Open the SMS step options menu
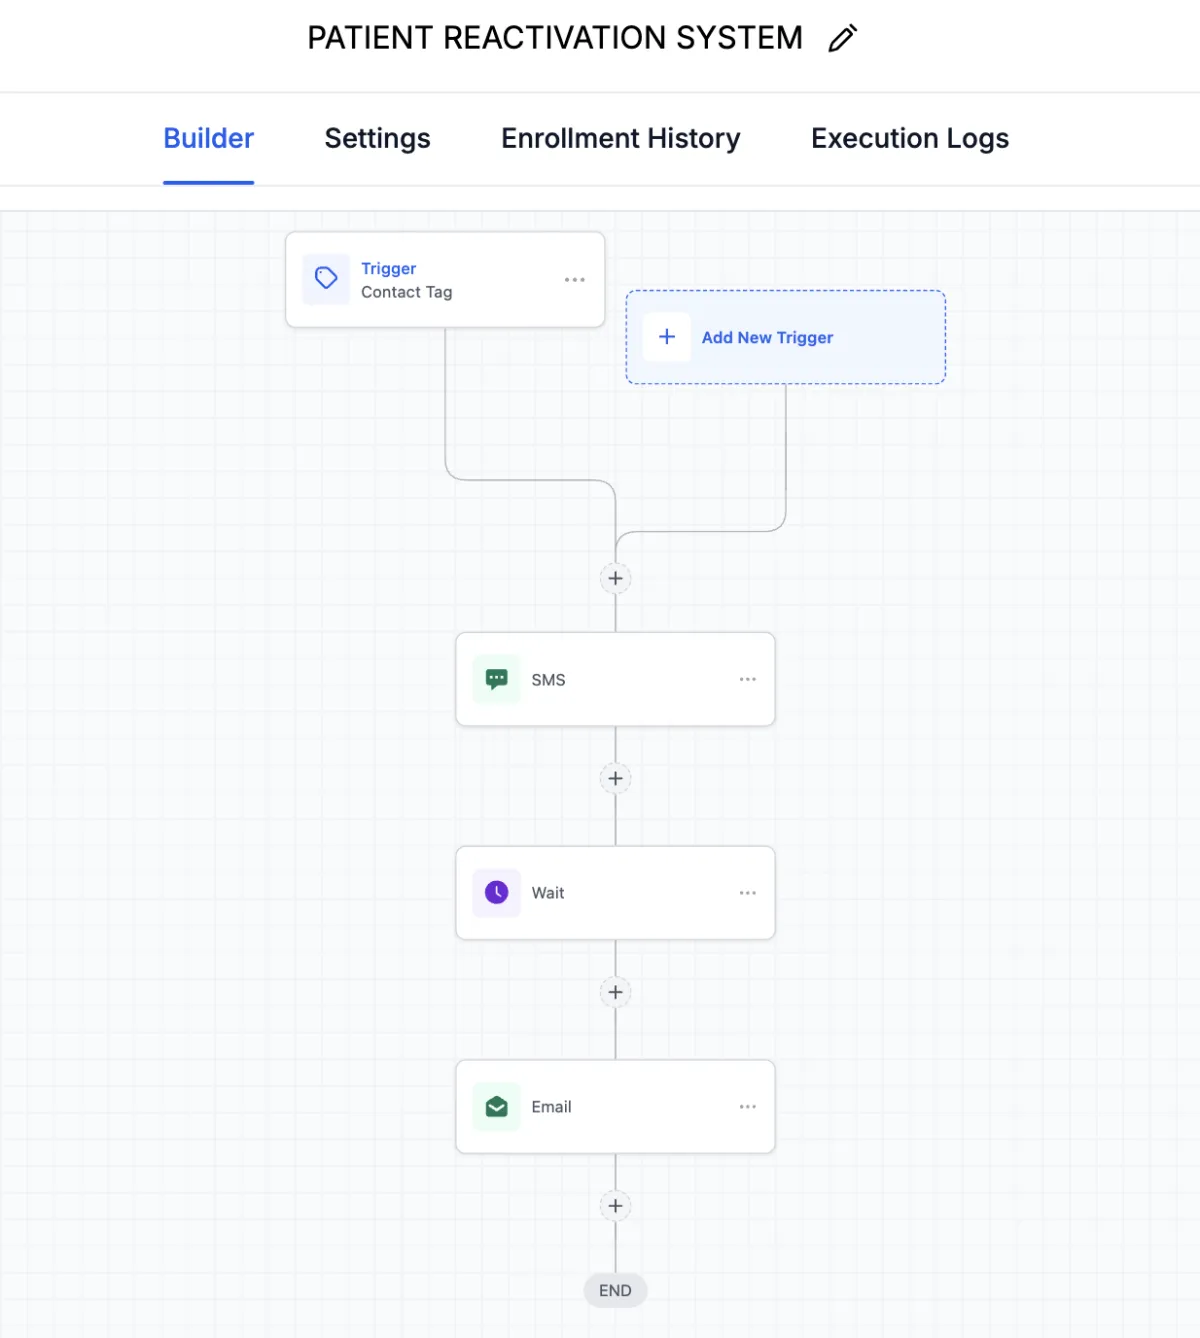1200x1338 pixels. pos(747,680)
